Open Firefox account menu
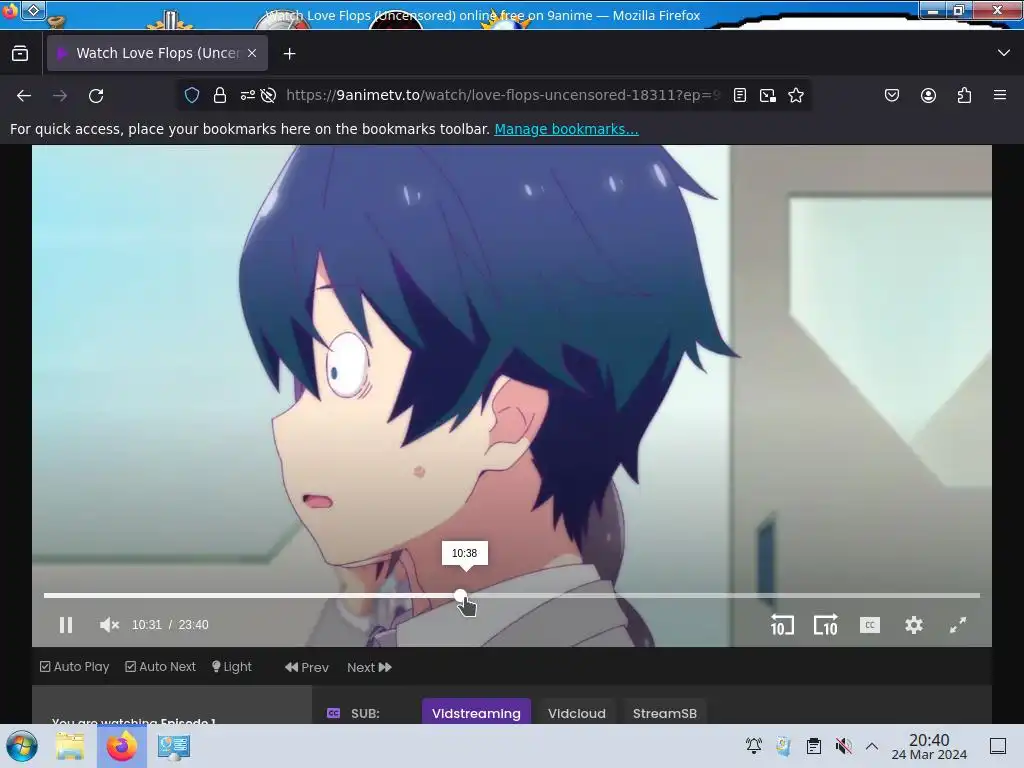The height and width of the screenshot is (768, 1024). click(928, 95)
